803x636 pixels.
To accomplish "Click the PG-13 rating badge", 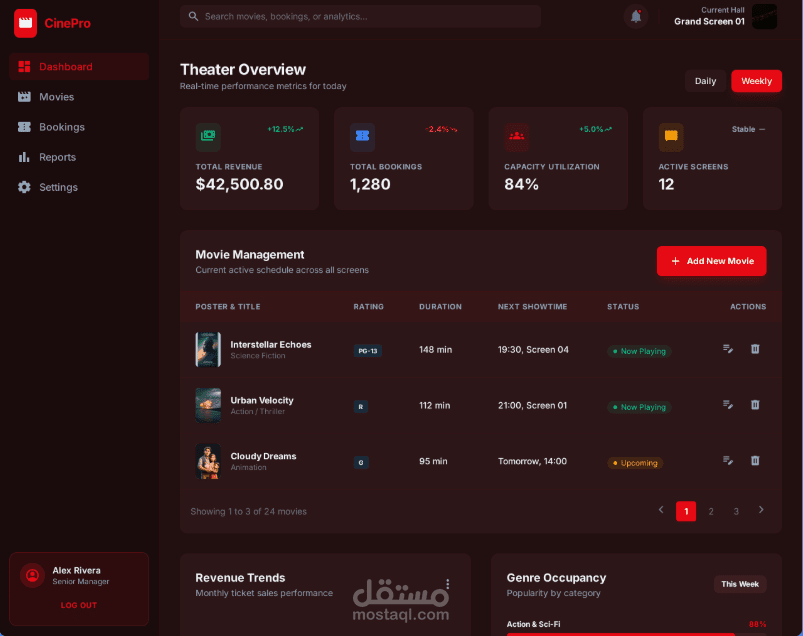I will point(368,351).
